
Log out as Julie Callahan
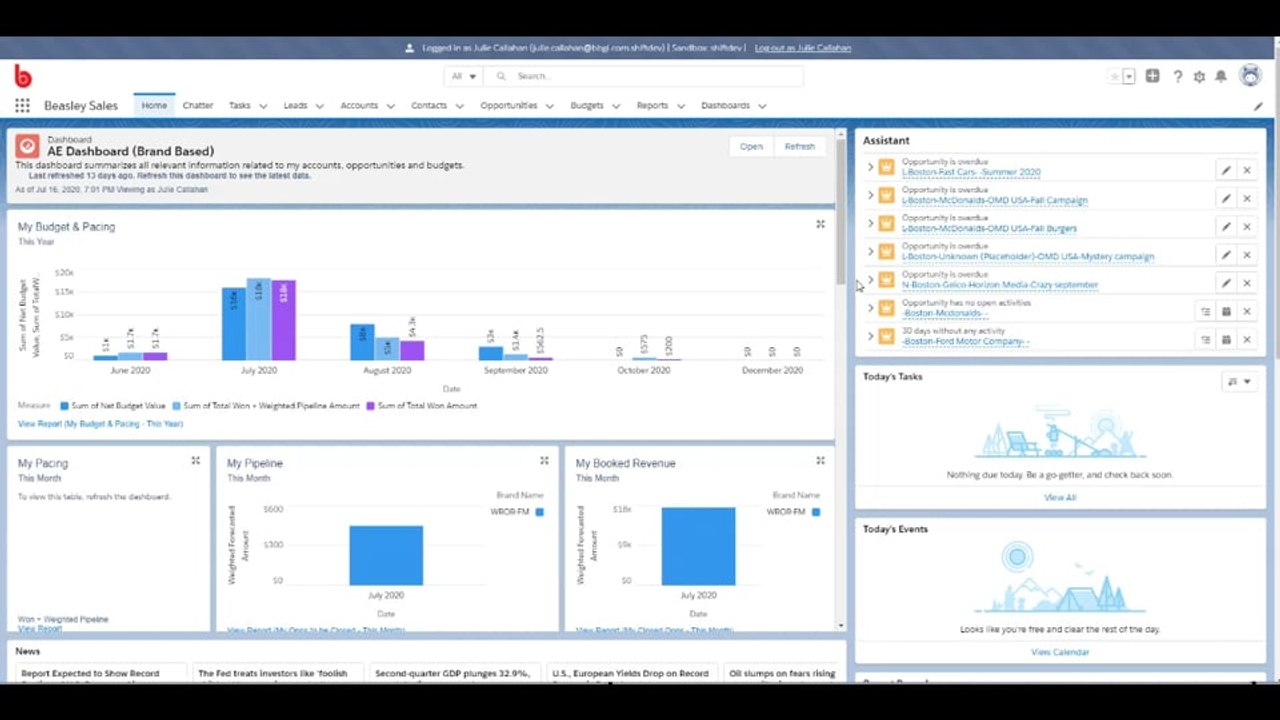coord(803,48)
